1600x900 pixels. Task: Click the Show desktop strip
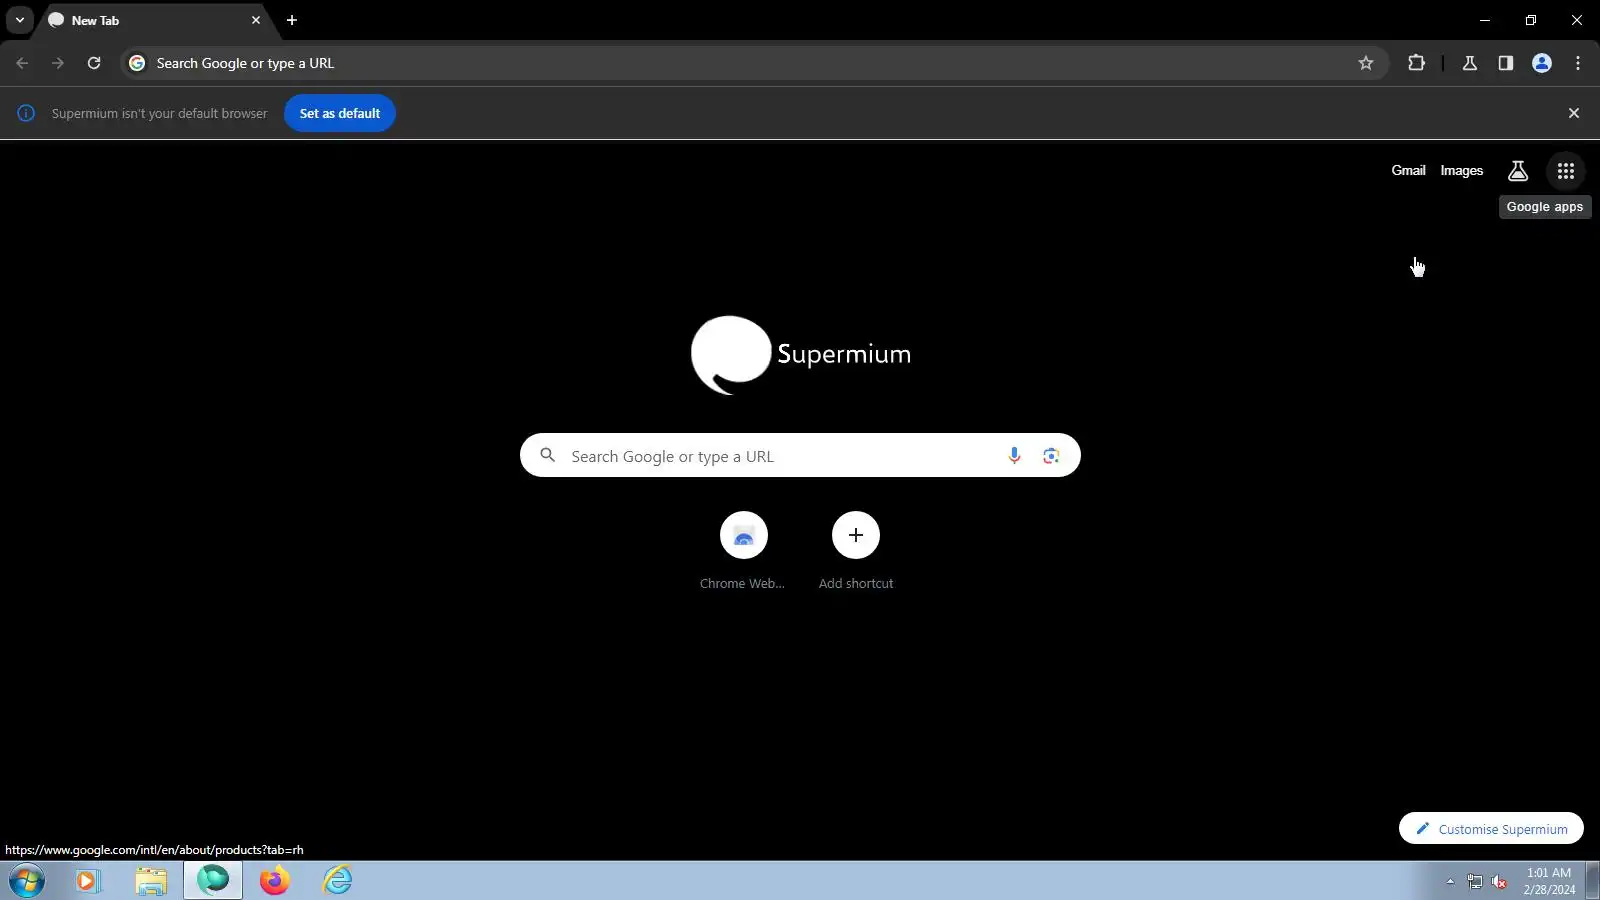click(x=1592, y=881)
